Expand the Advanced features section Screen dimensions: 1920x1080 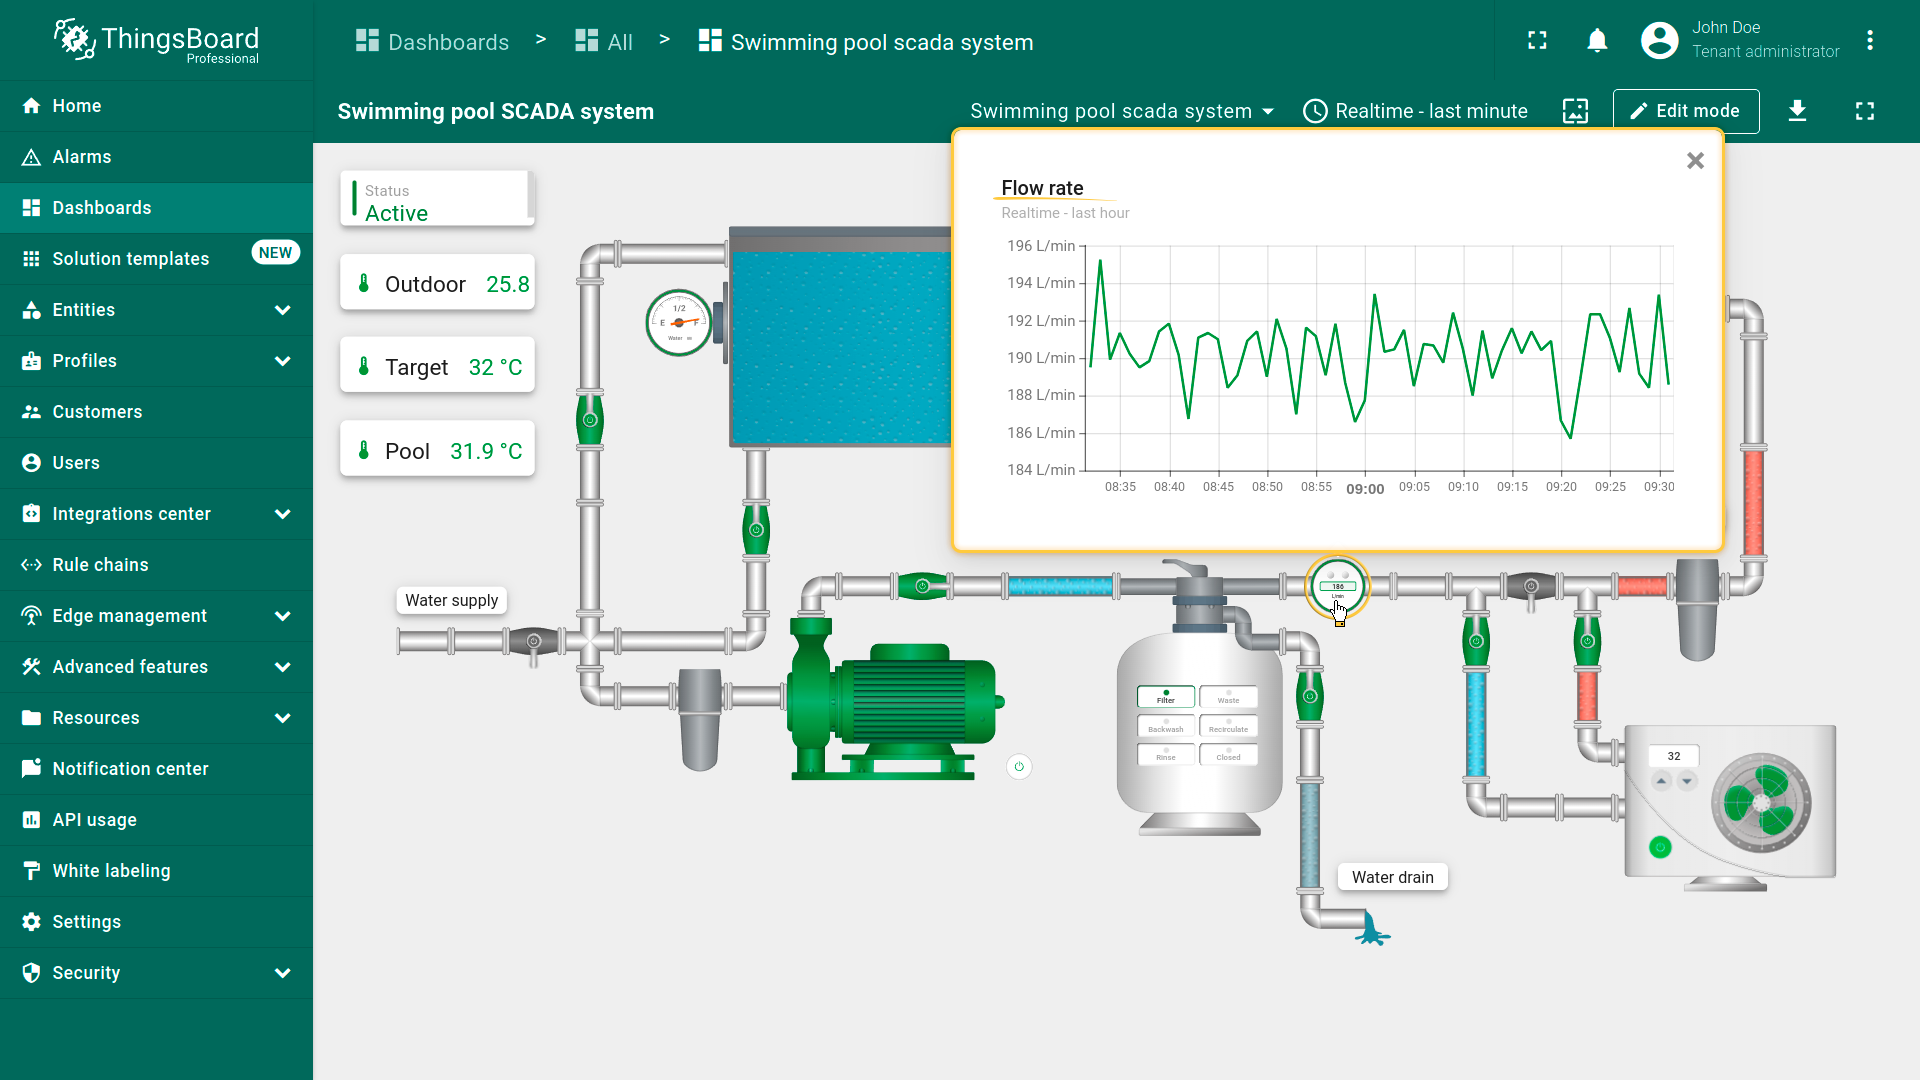pos(282,667)
